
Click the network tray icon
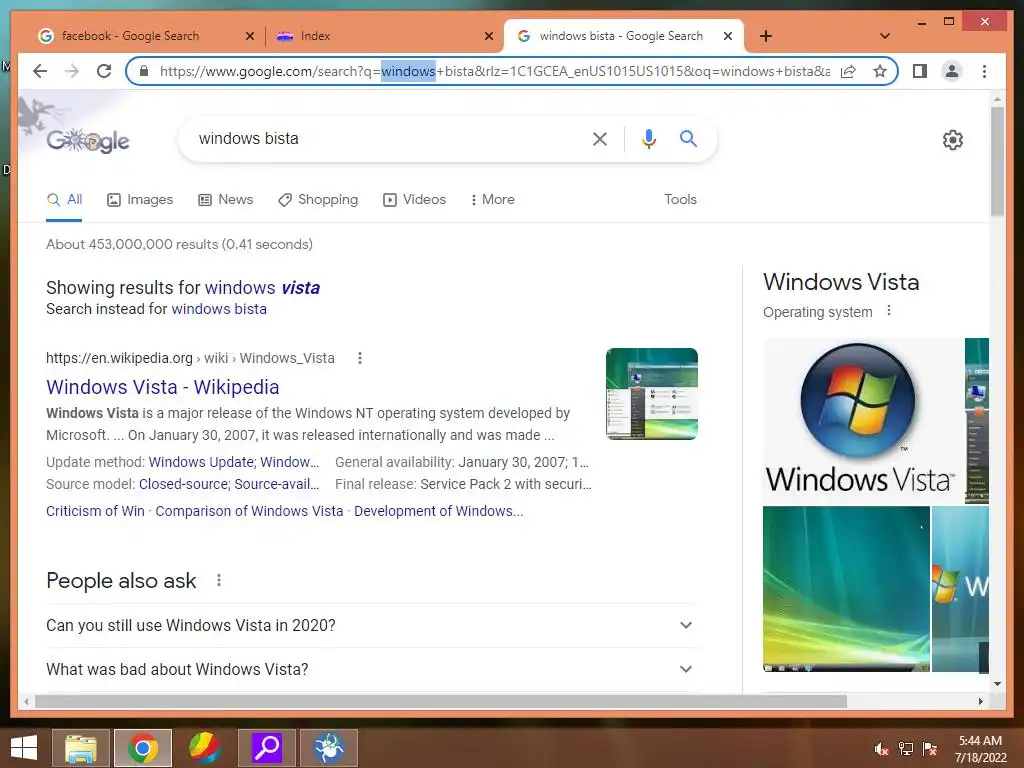(906, 749)
